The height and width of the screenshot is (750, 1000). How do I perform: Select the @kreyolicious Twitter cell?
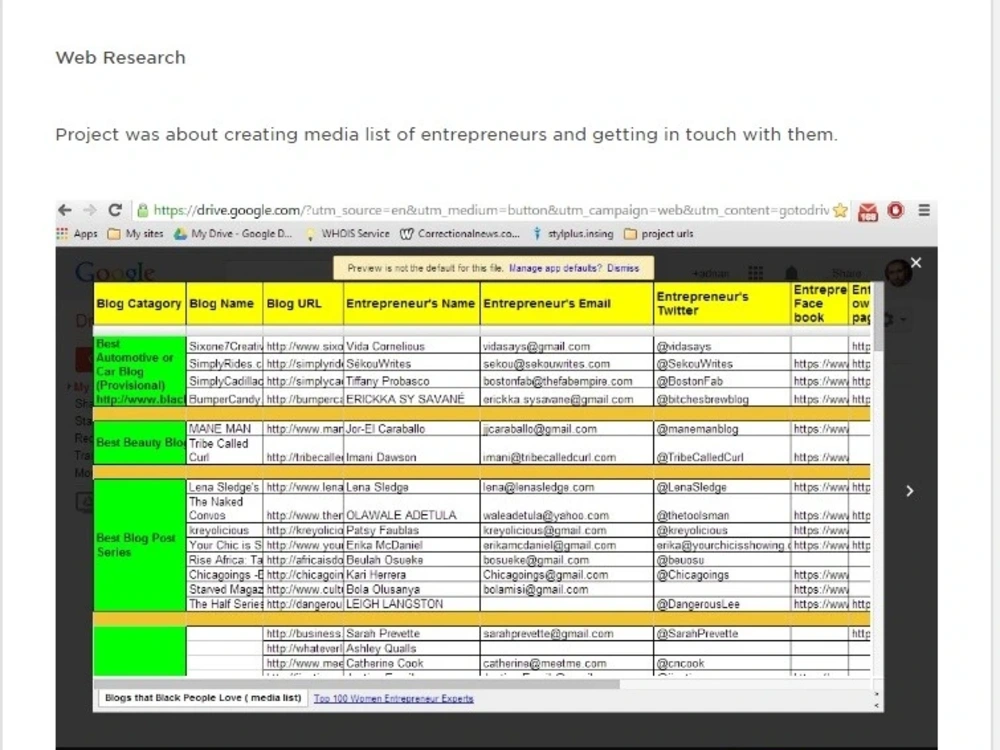(722, 530)
